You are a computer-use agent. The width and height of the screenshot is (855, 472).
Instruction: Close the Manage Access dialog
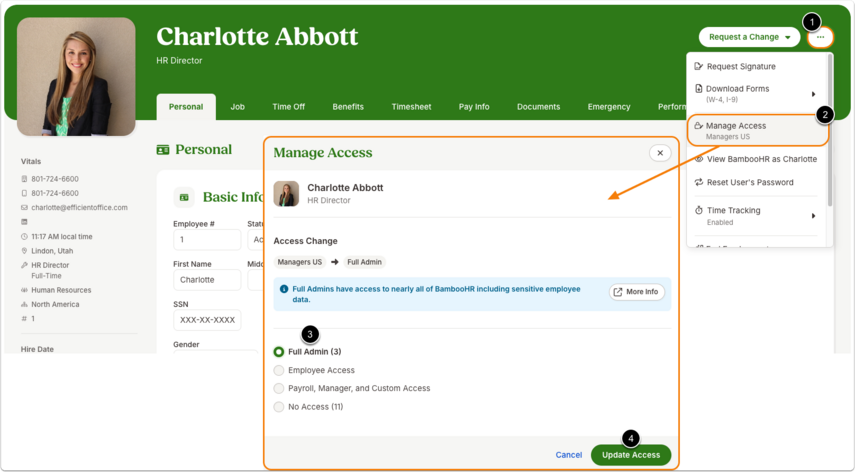(x=660, y=153)
